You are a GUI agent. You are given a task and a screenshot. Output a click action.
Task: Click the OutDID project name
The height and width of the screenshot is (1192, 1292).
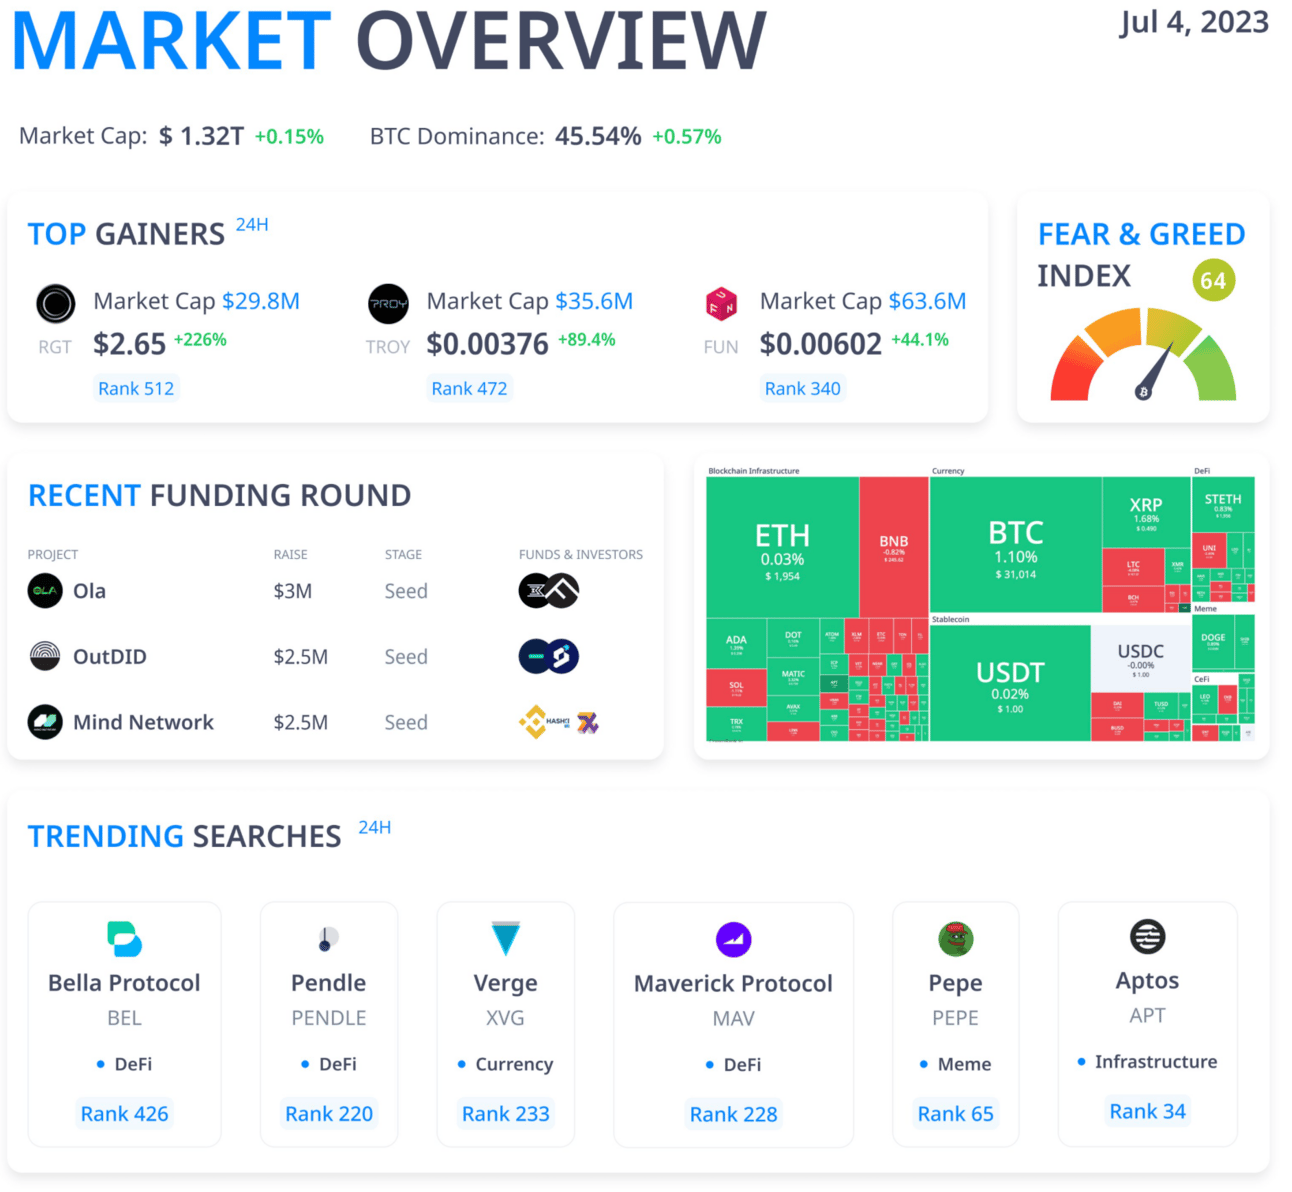pos(110,657)
